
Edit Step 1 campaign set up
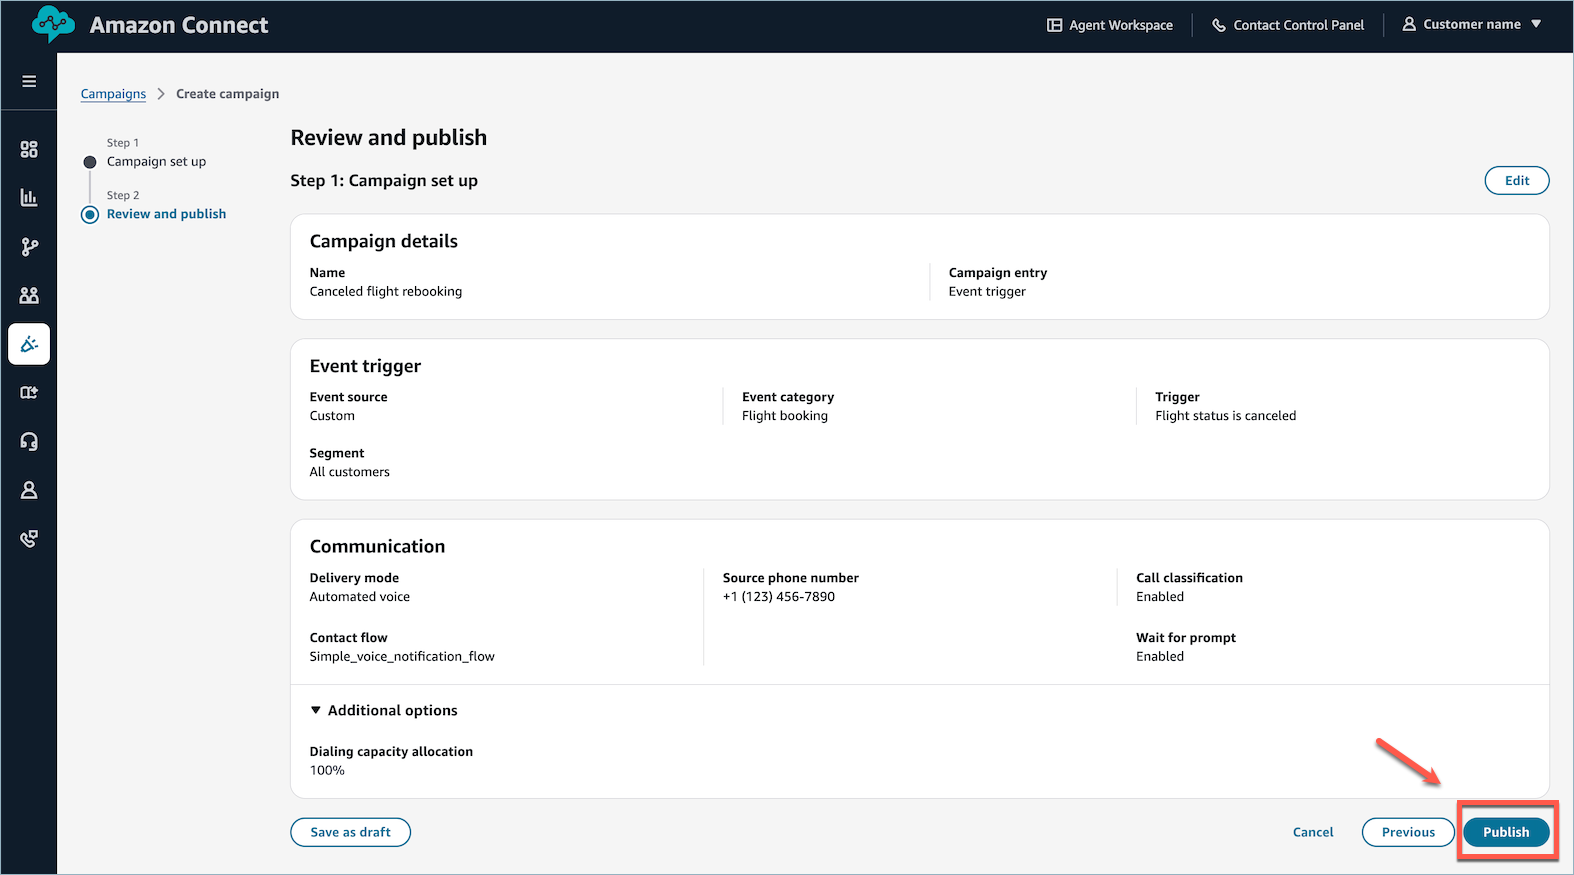tap(1516, 181)
